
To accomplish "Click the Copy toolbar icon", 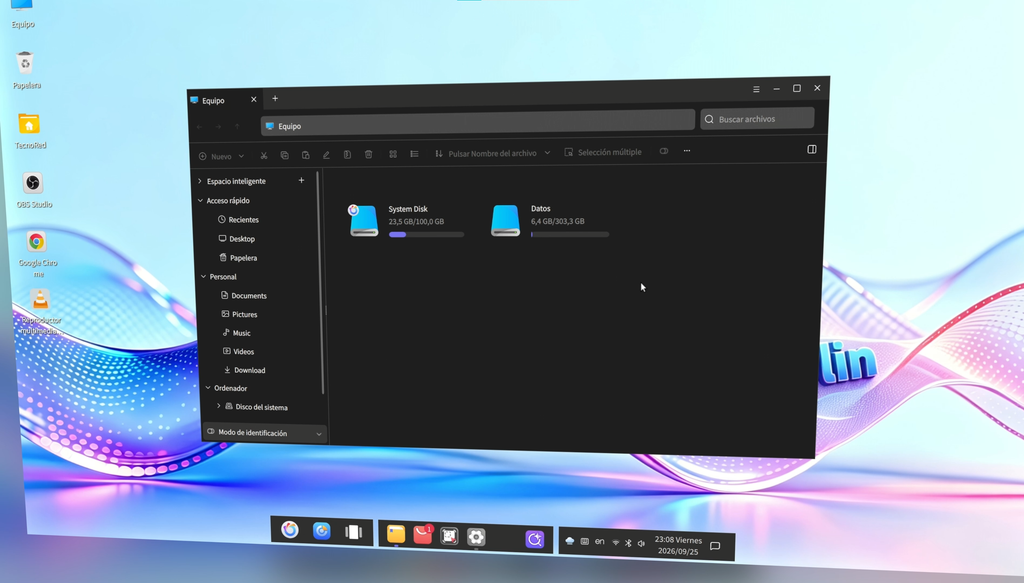I will pyautogui.click(x=284, y=155).
